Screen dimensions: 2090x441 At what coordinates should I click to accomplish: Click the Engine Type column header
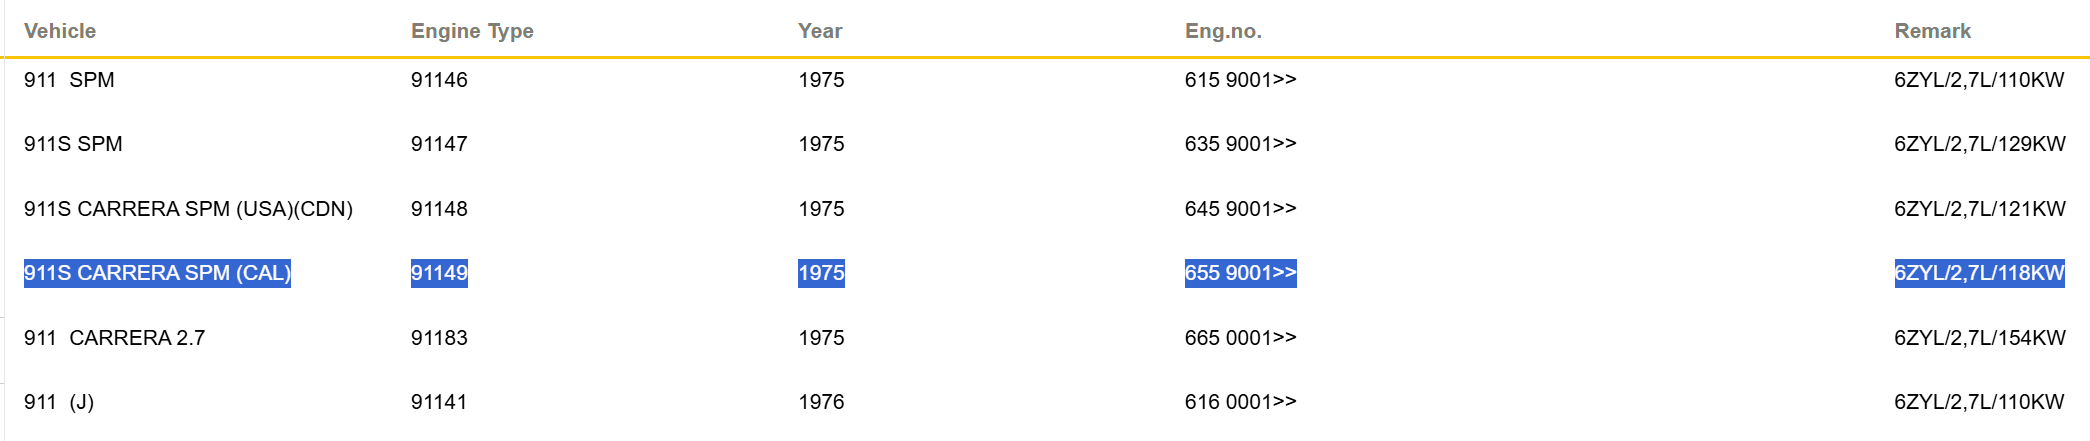(x=472, y=31)
